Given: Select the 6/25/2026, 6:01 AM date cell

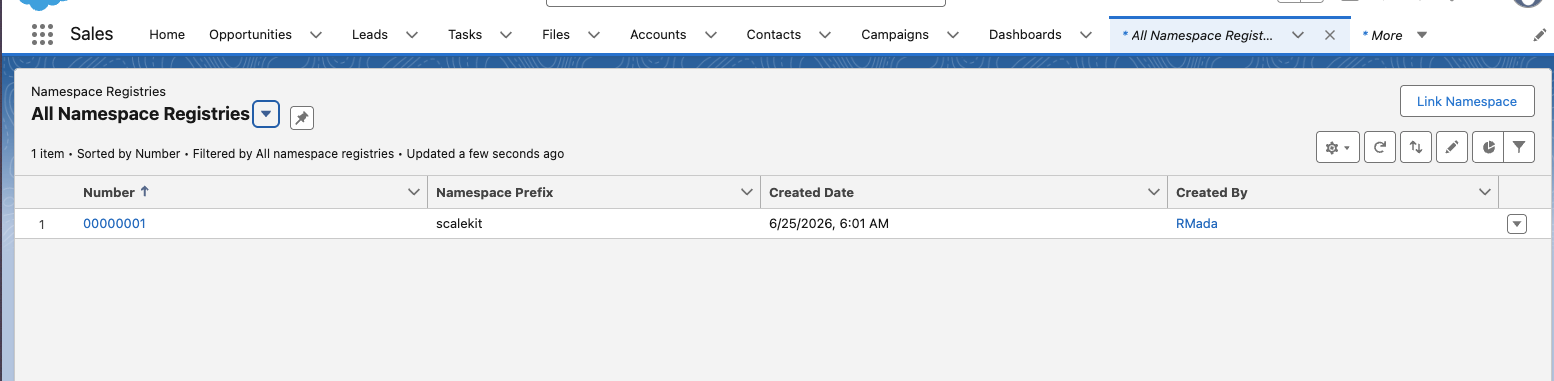Looking at the screenshot, I should [x=828, y=224].
